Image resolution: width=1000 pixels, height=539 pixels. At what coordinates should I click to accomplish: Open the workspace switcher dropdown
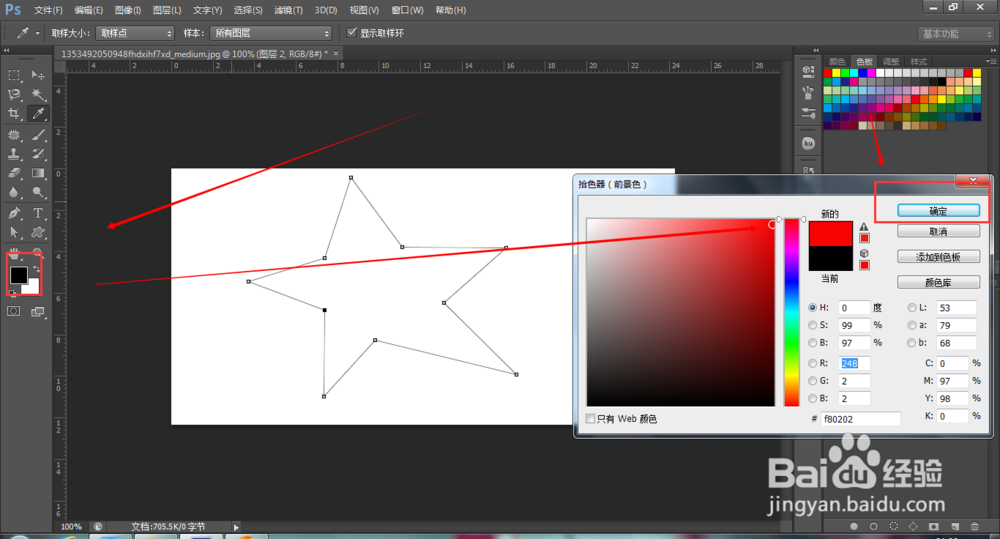coord(956,34)
